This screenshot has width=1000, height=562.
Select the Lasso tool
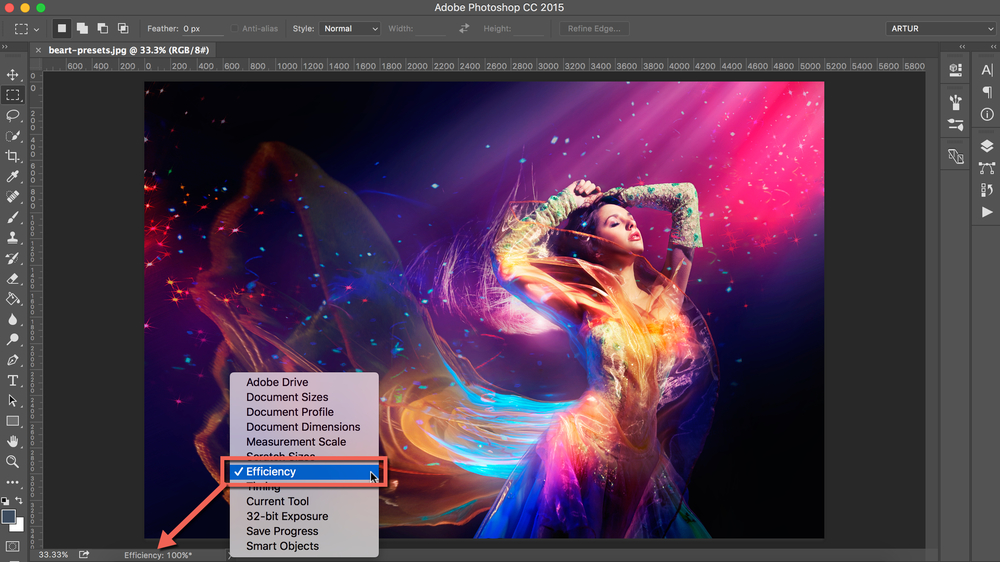tap(13, 116)
